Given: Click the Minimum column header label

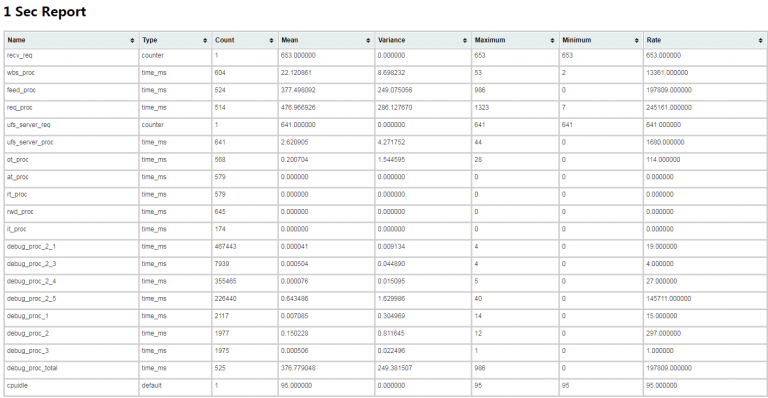Looking at the screenshot, I should click(x=576, y=40).
